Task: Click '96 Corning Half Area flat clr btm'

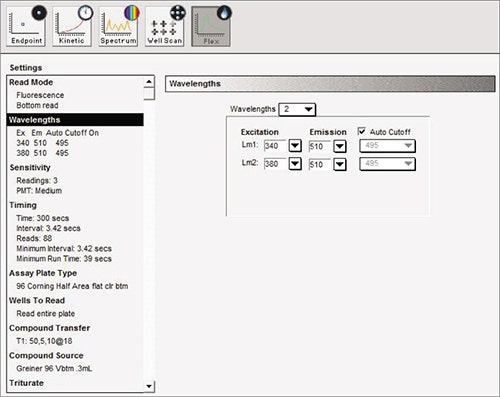Action: [72, 286]
